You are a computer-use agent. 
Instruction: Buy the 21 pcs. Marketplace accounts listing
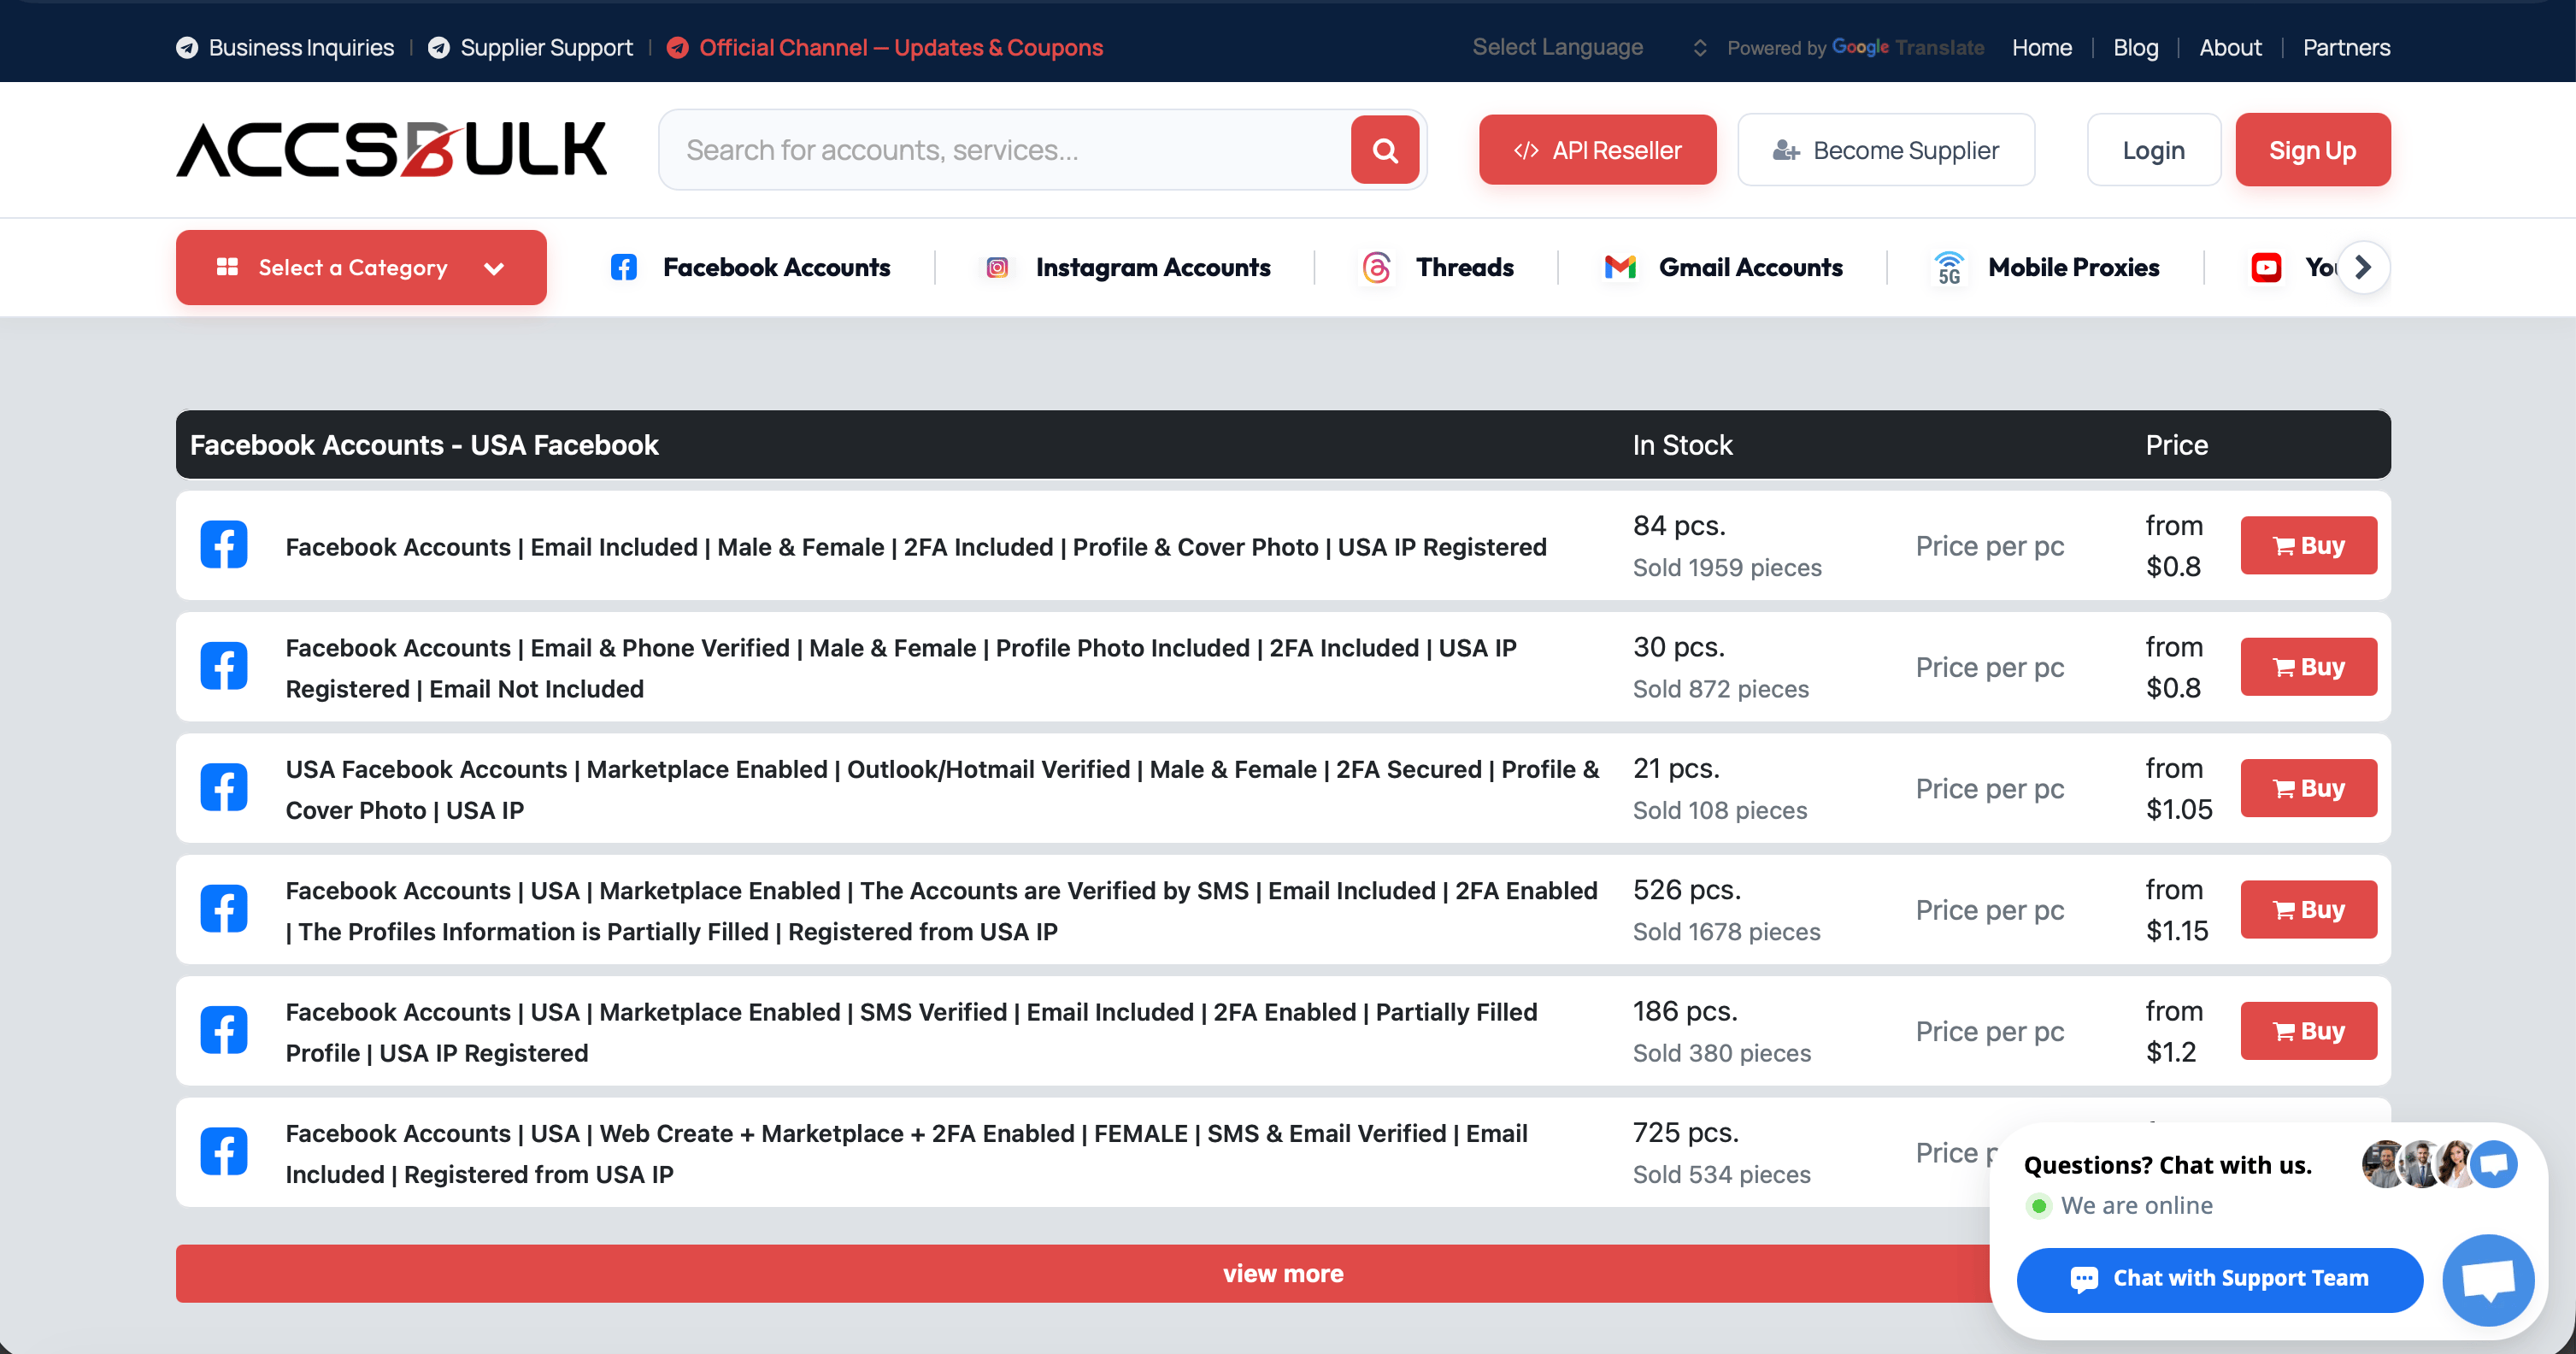point(2309,788)
